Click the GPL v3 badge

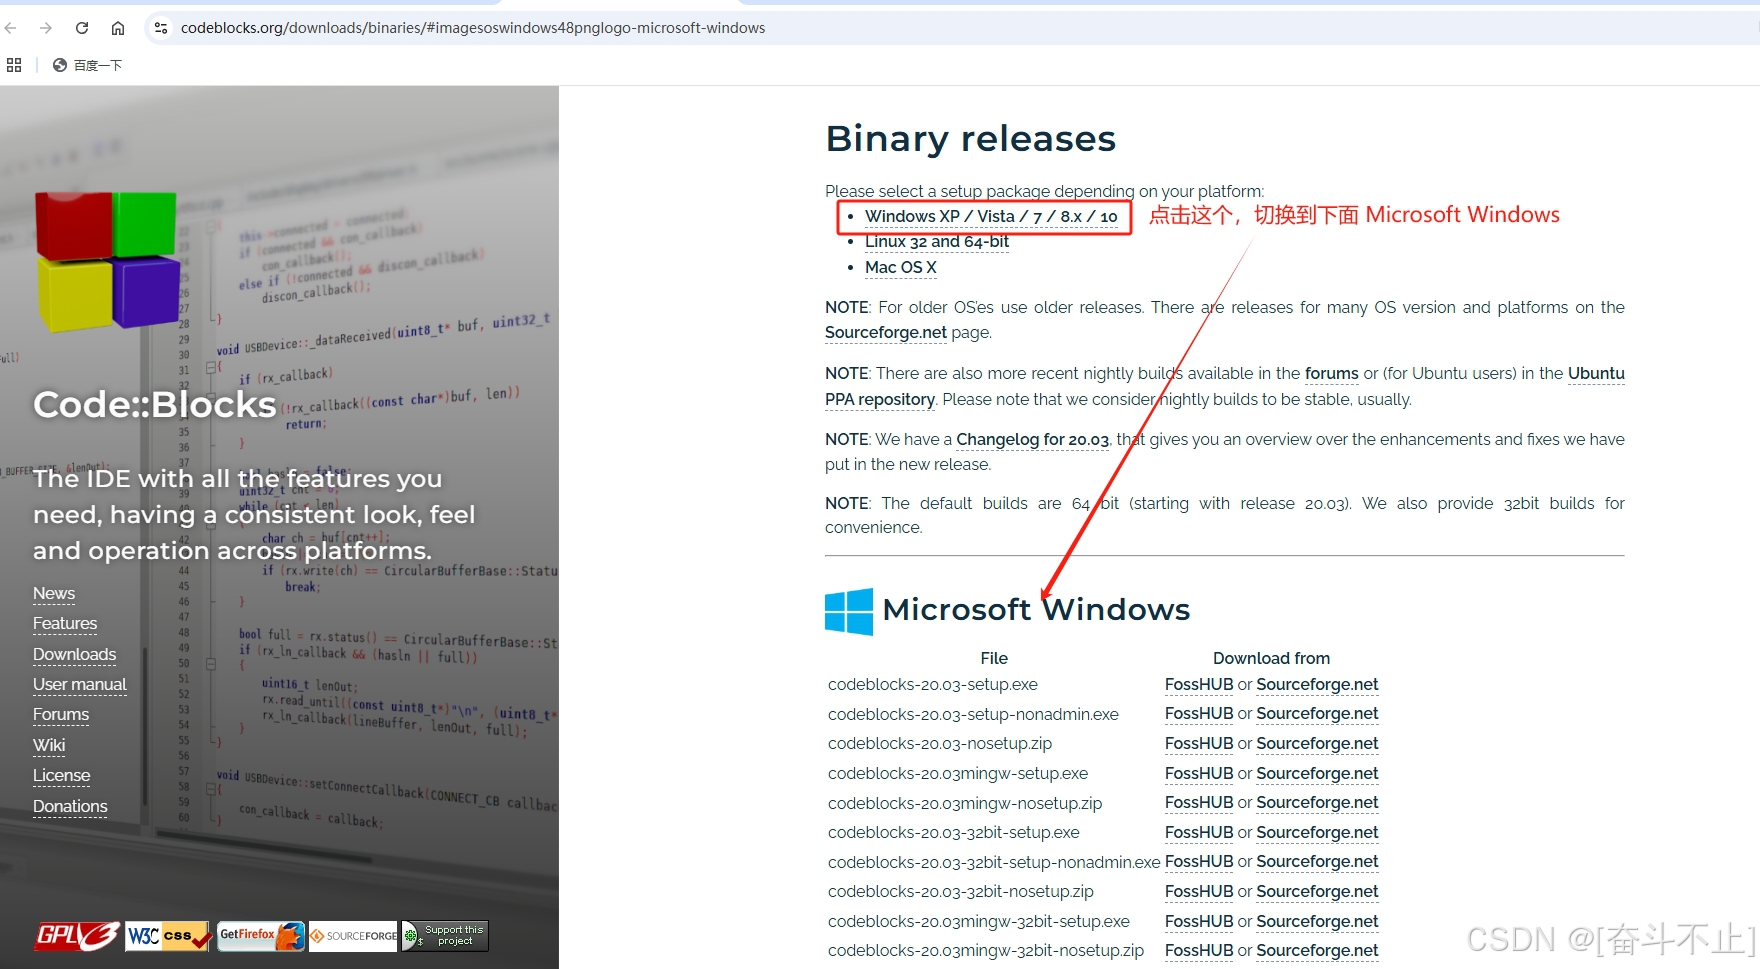pyautogui.click(x=78, y=936)
